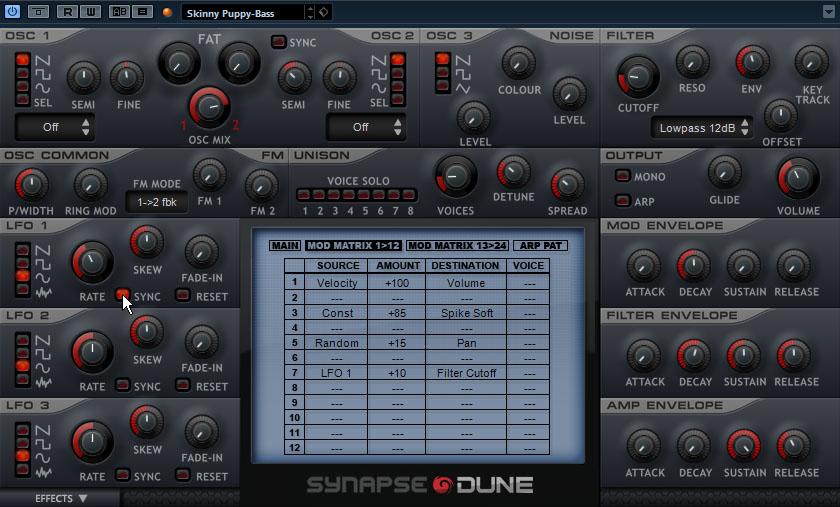Toggle LFO 2 RESET switch
This screenshot has height=507, width=840.
click(183, 385)
